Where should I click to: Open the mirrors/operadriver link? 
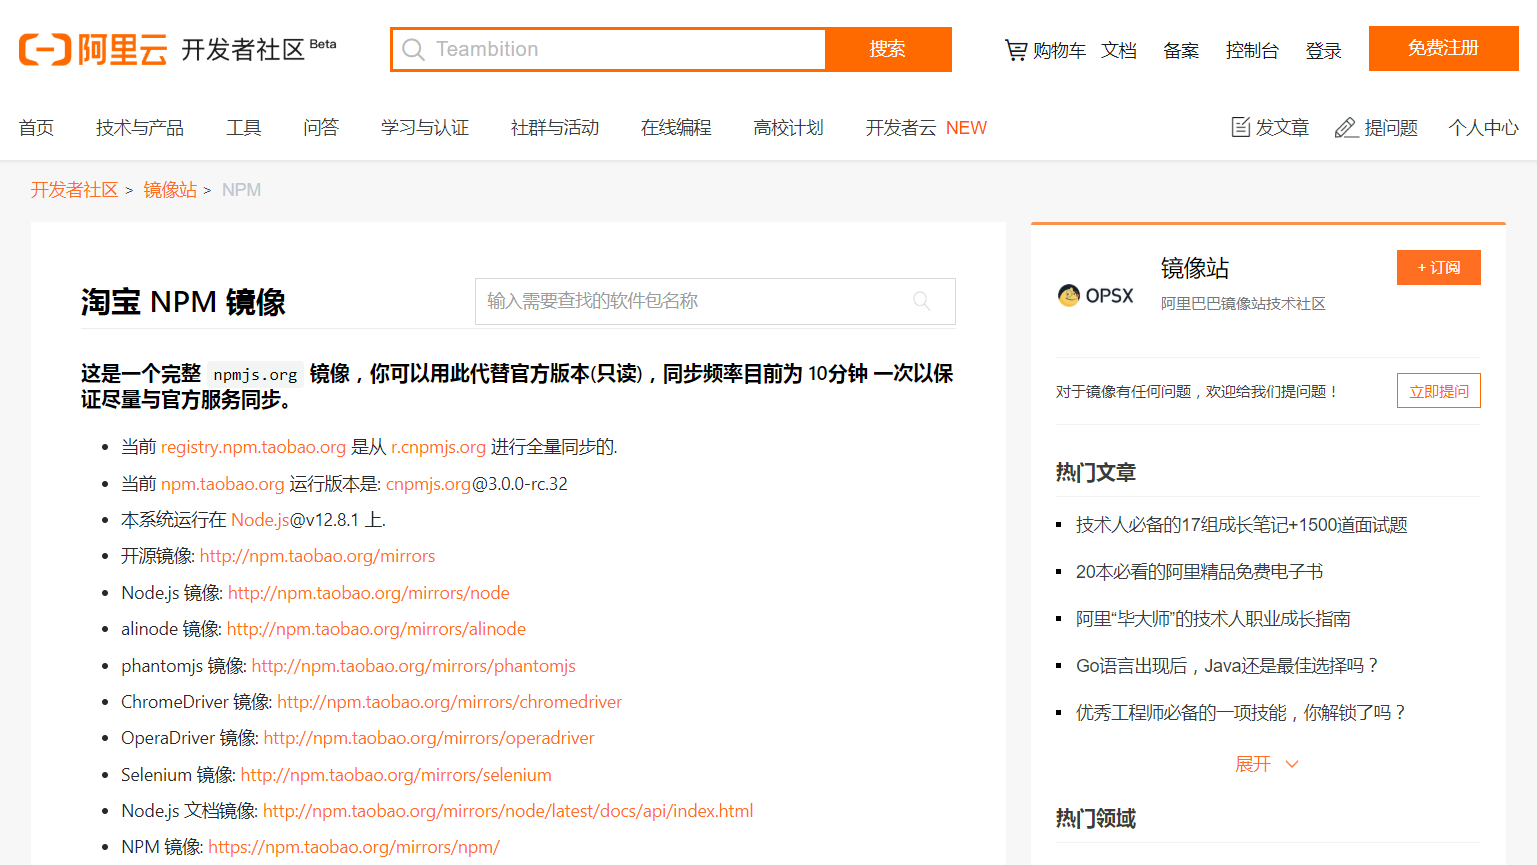[x=429, y=738]
